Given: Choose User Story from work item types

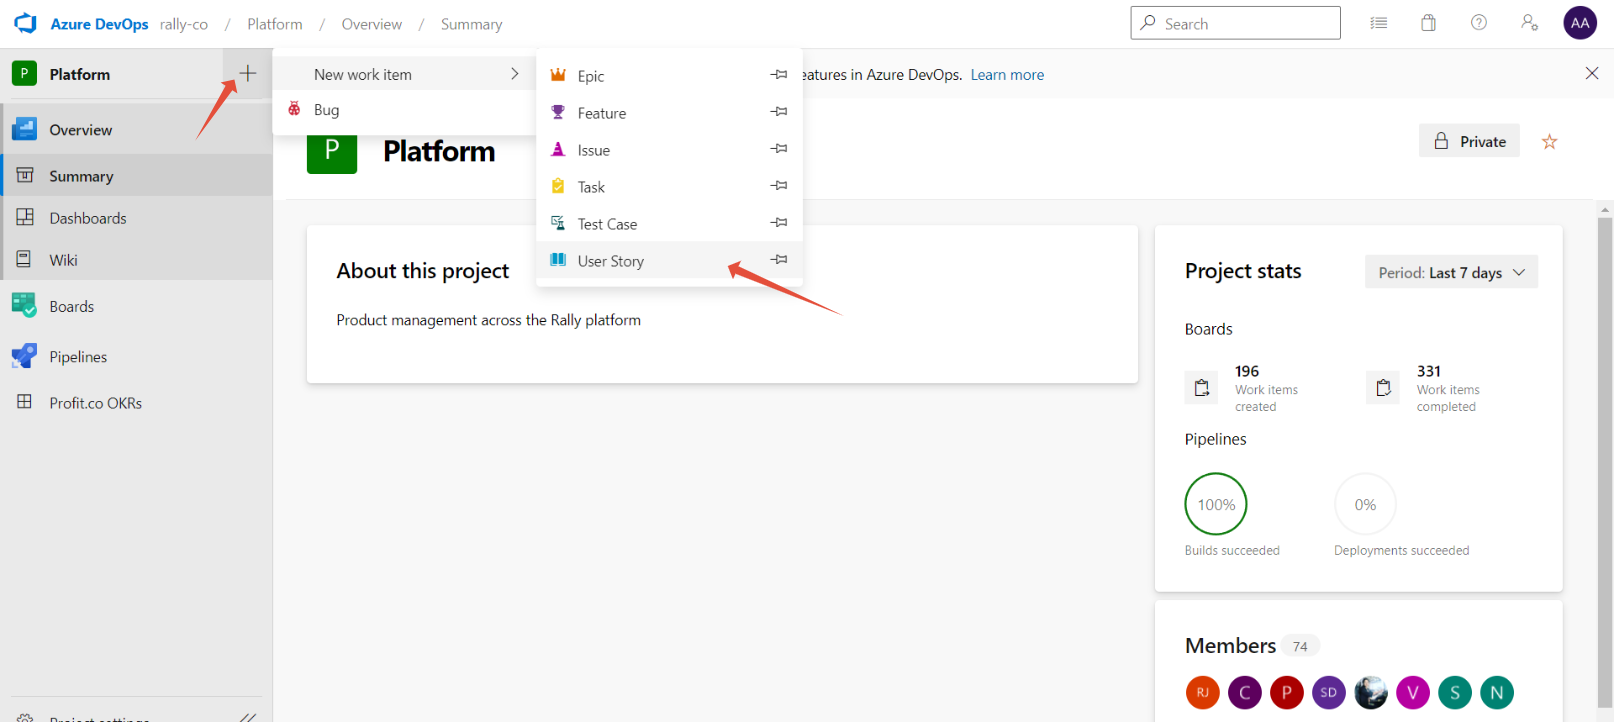Looking at the screenshot, I should (x=669, y=260).
